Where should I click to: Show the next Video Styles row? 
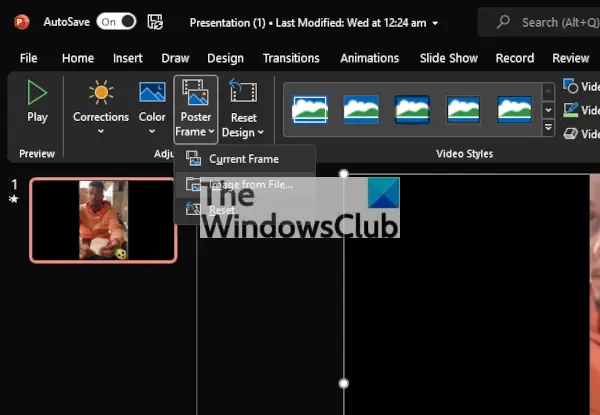(548, 110)
